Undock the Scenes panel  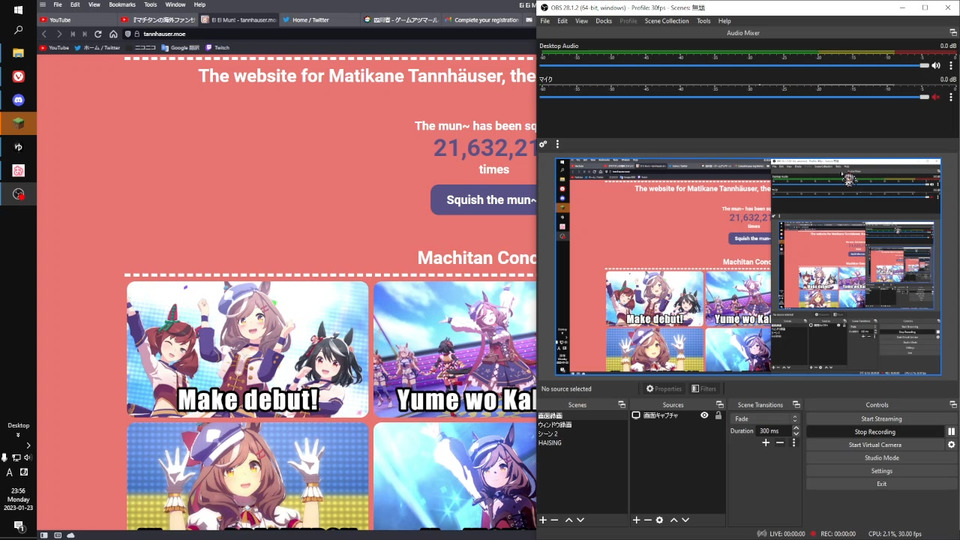[x=621, y=405]
